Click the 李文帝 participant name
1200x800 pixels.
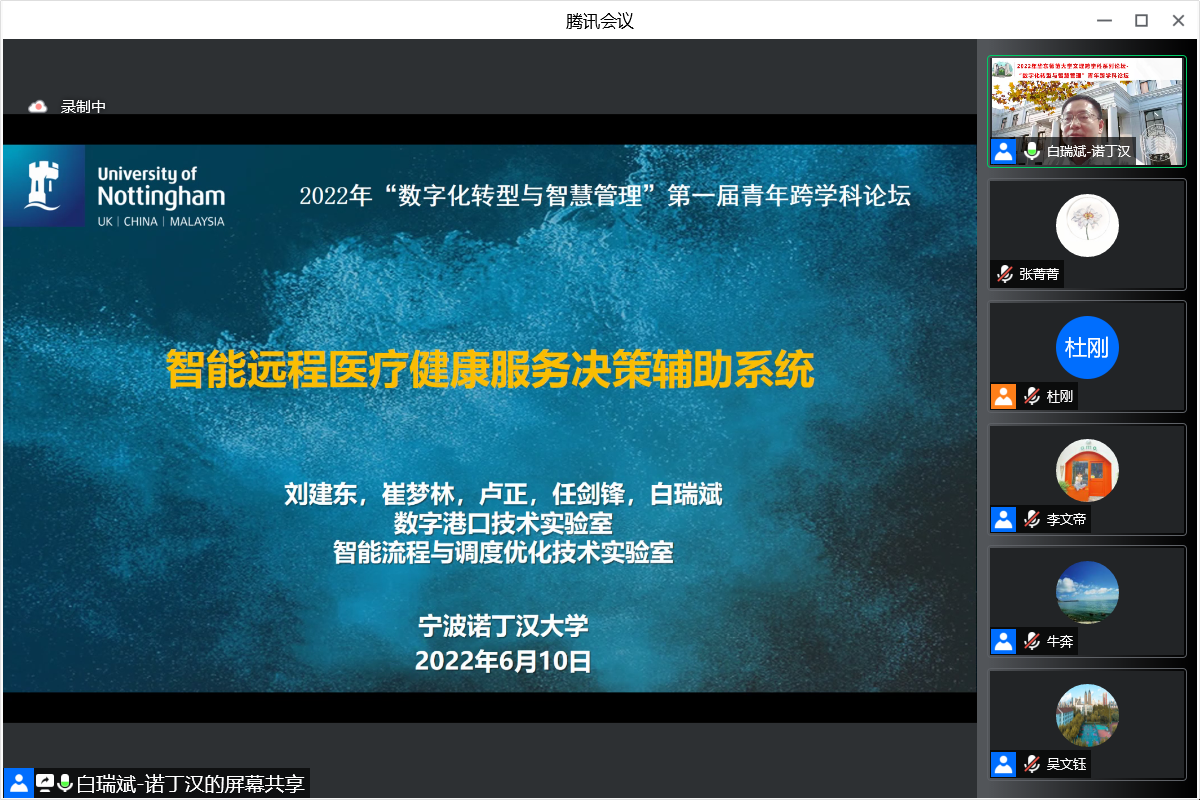pyautogui.click(x=1066, y=519)
